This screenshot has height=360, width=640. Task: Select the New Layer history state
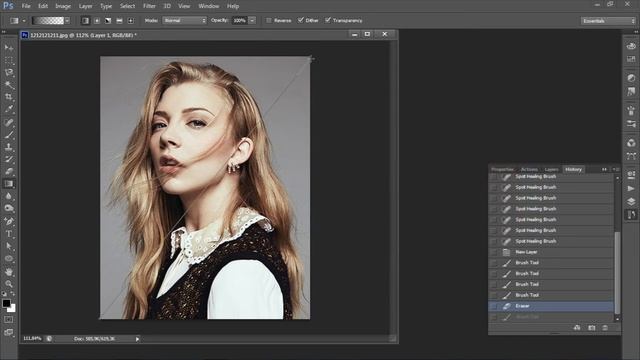pyautogui.click(x=551, y=252)
